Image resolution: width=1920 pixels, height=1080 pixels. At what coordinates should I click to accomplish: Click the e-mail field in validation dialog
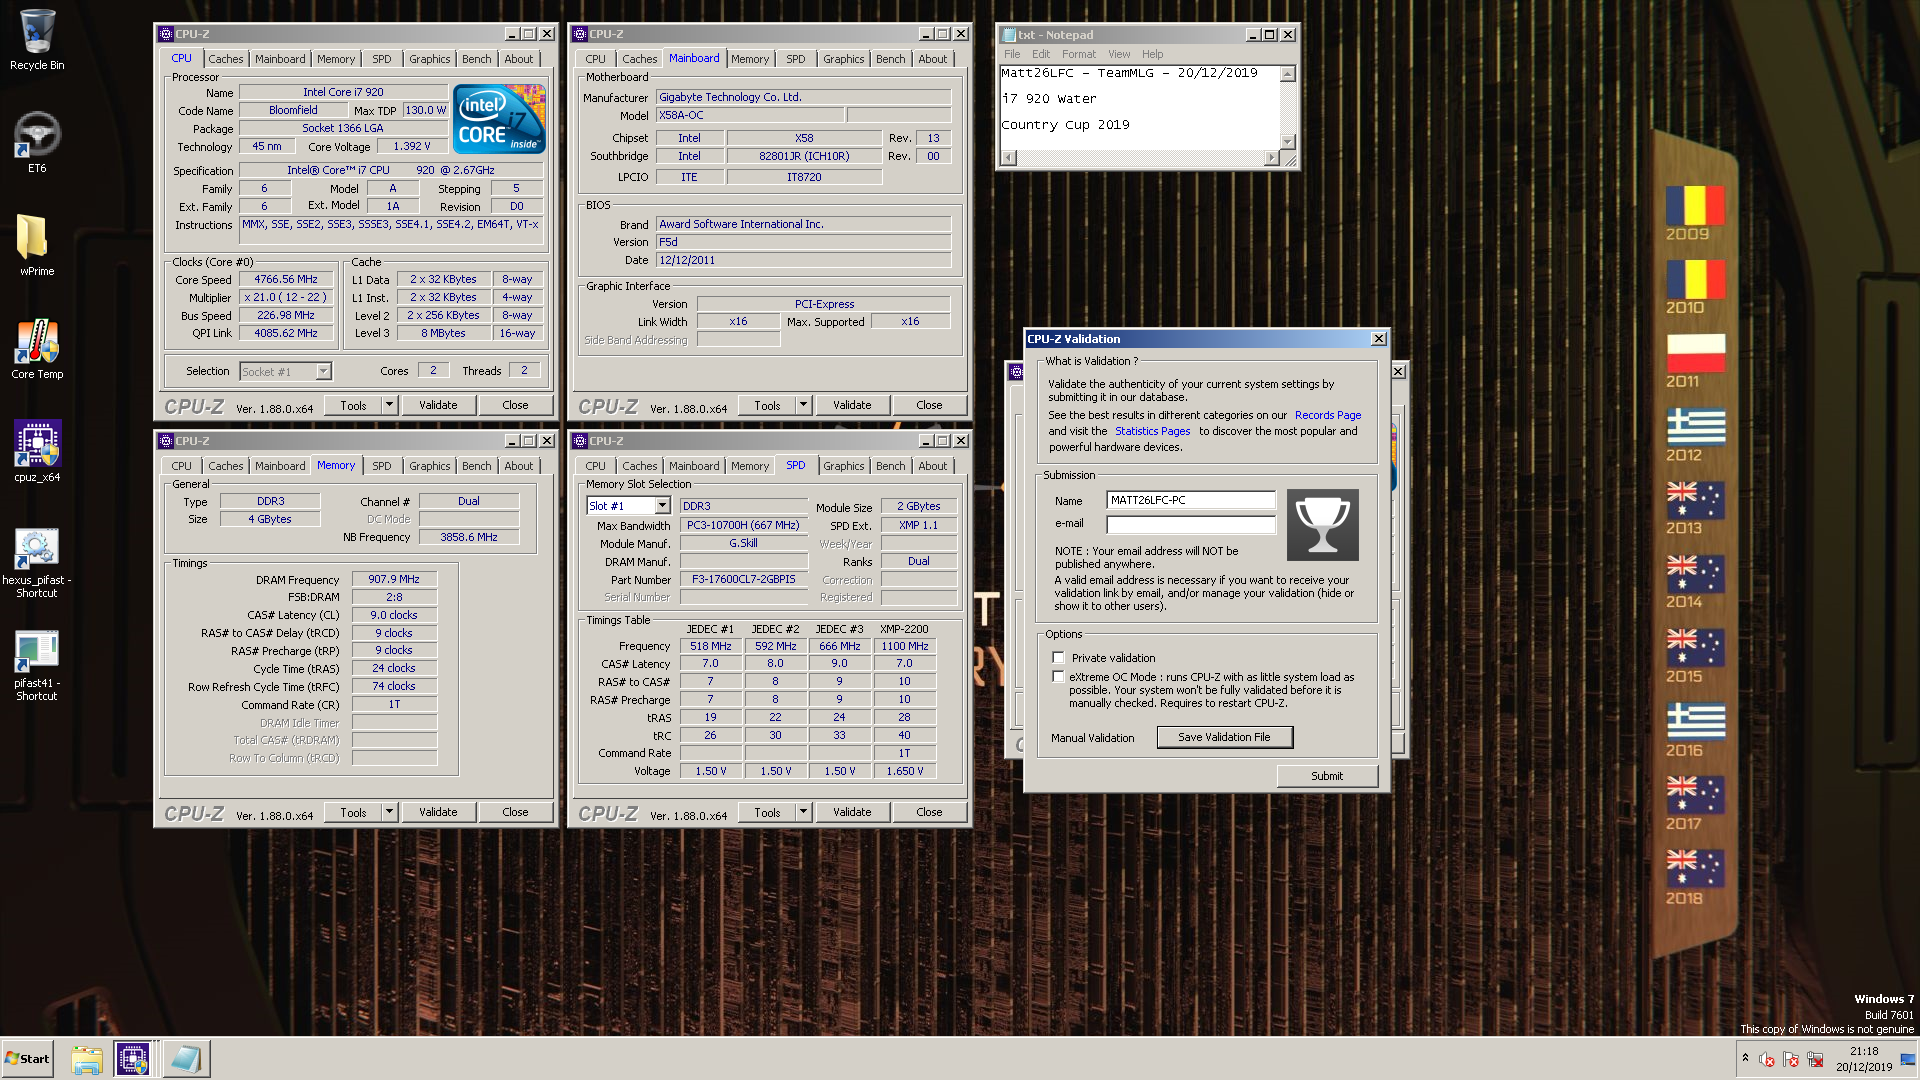click(x=1191, y=525)
